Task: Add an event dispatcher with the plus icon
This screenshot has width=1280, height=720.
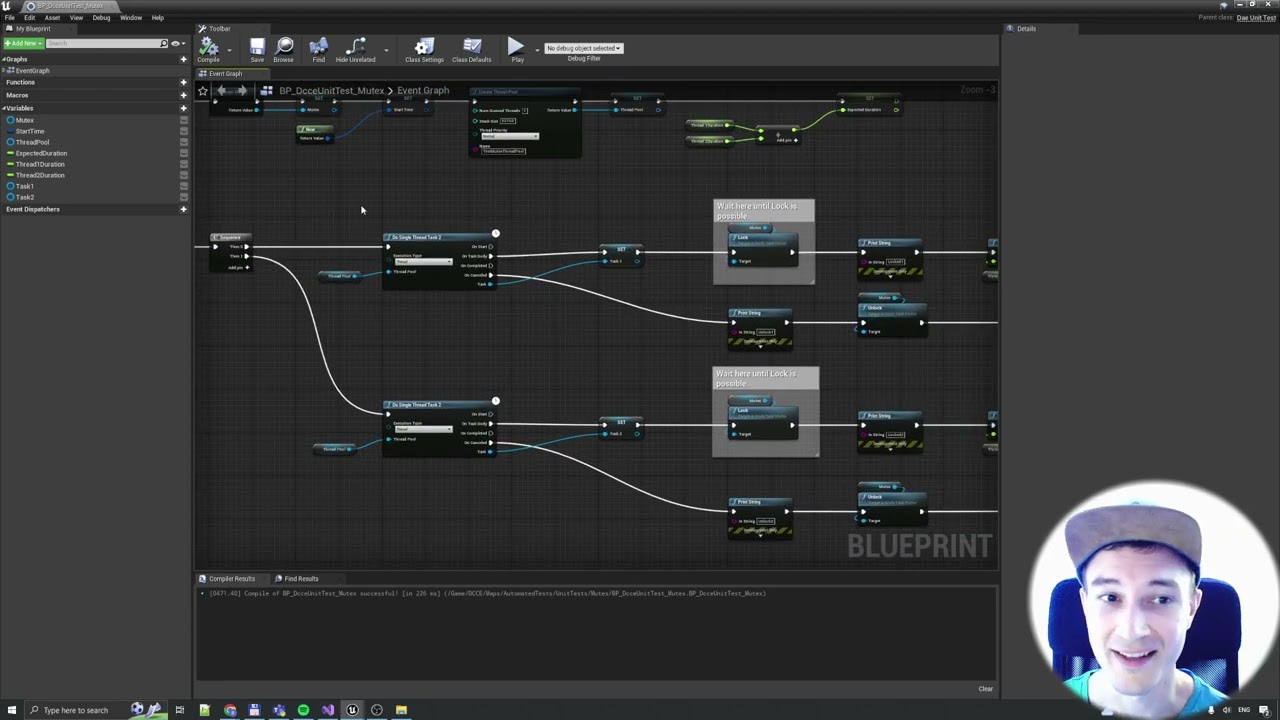Action: [183, 209]
